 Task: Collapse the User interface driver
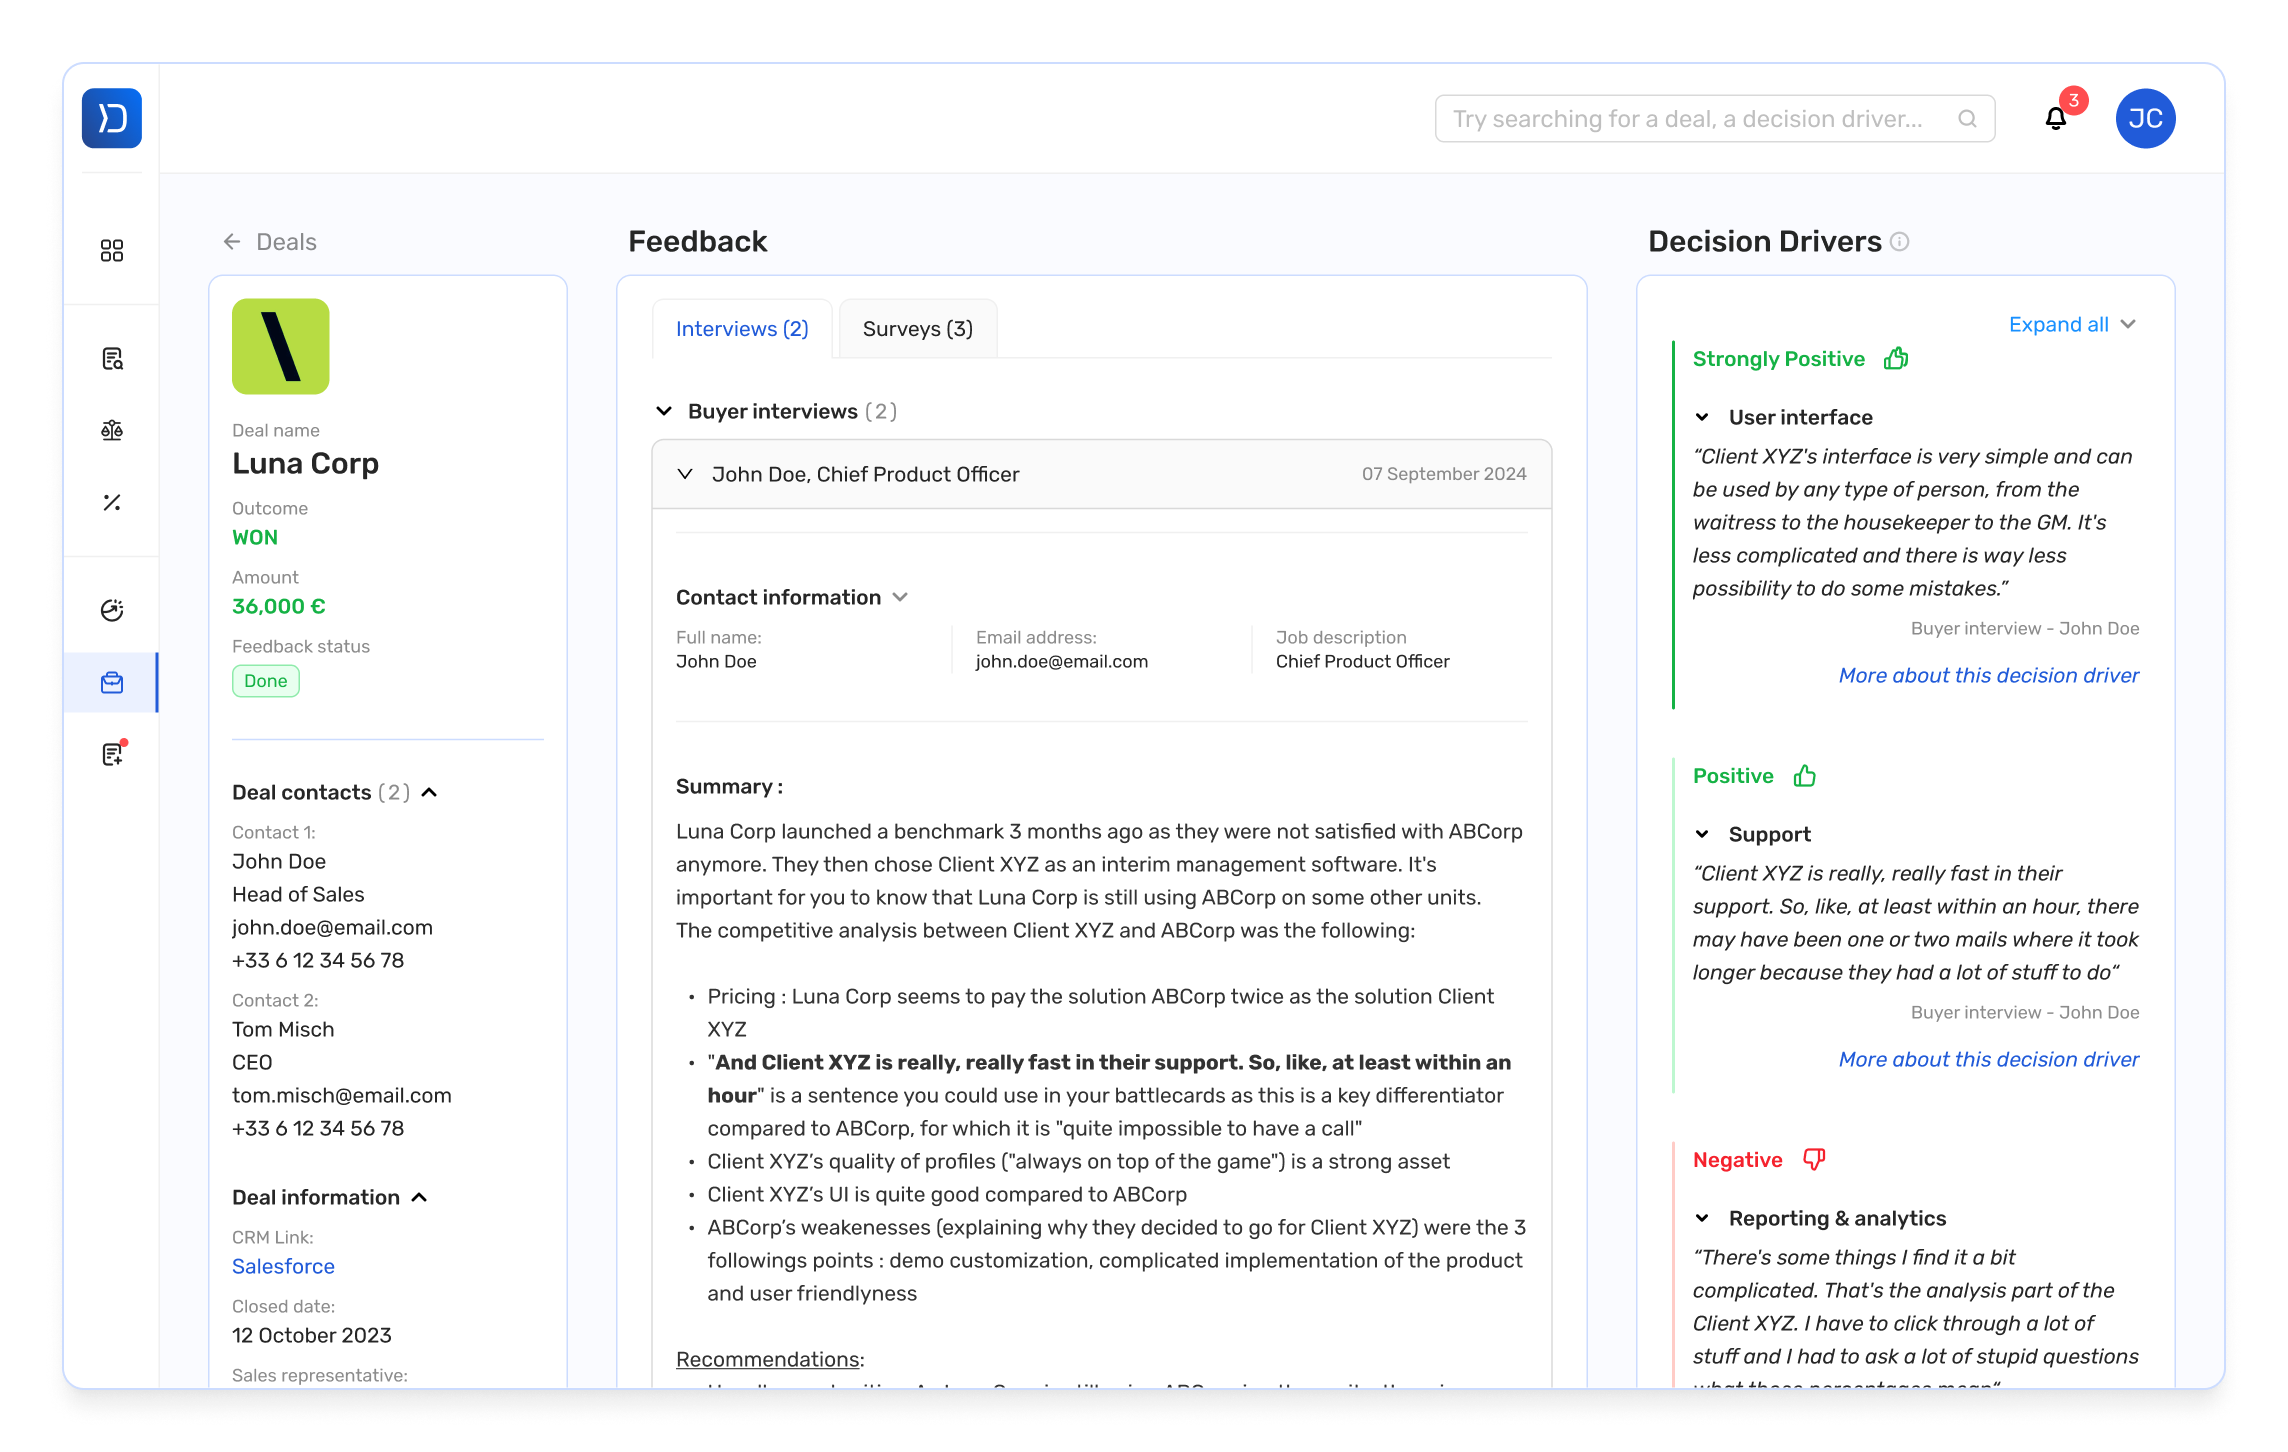[1702, 417]
